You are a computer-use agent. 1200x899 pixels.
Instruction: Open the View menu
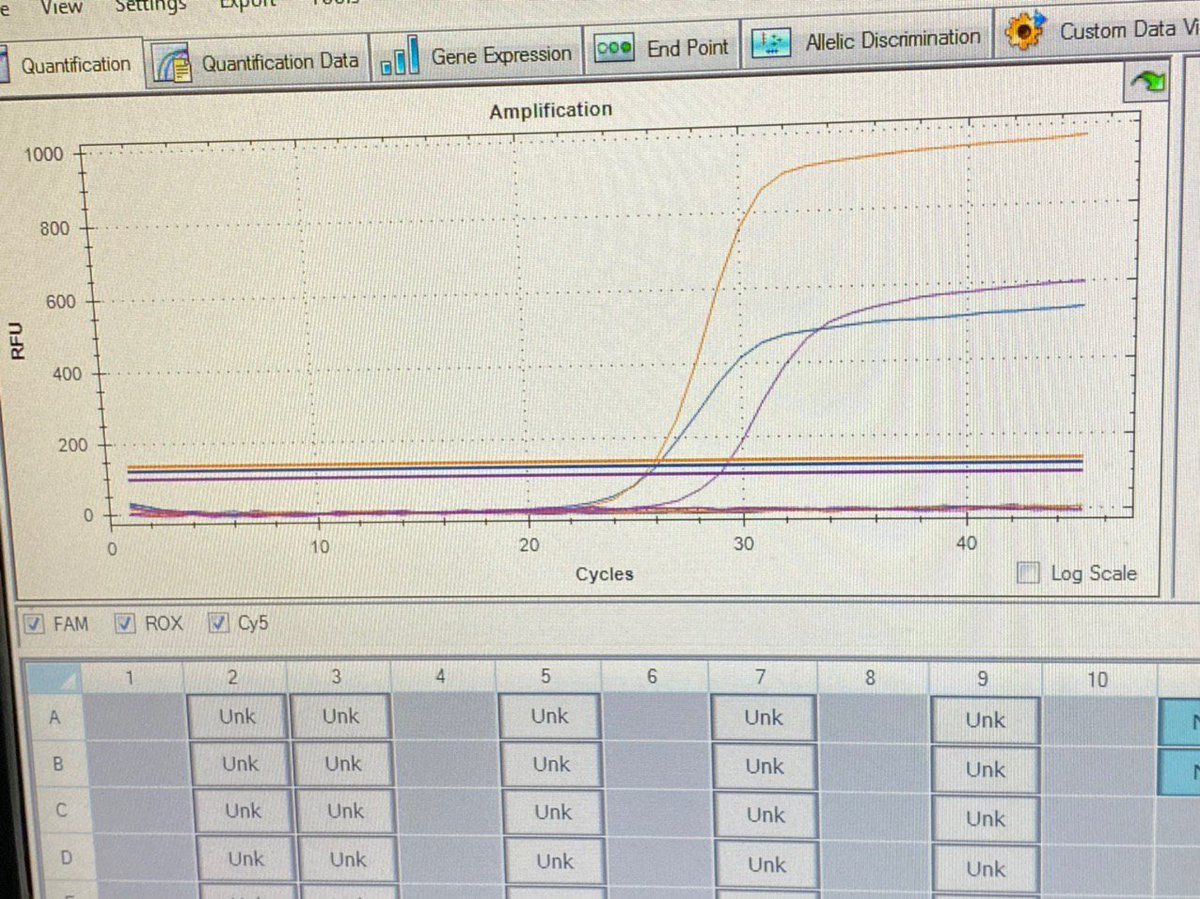pyautogui.click(x=62, y=6)
